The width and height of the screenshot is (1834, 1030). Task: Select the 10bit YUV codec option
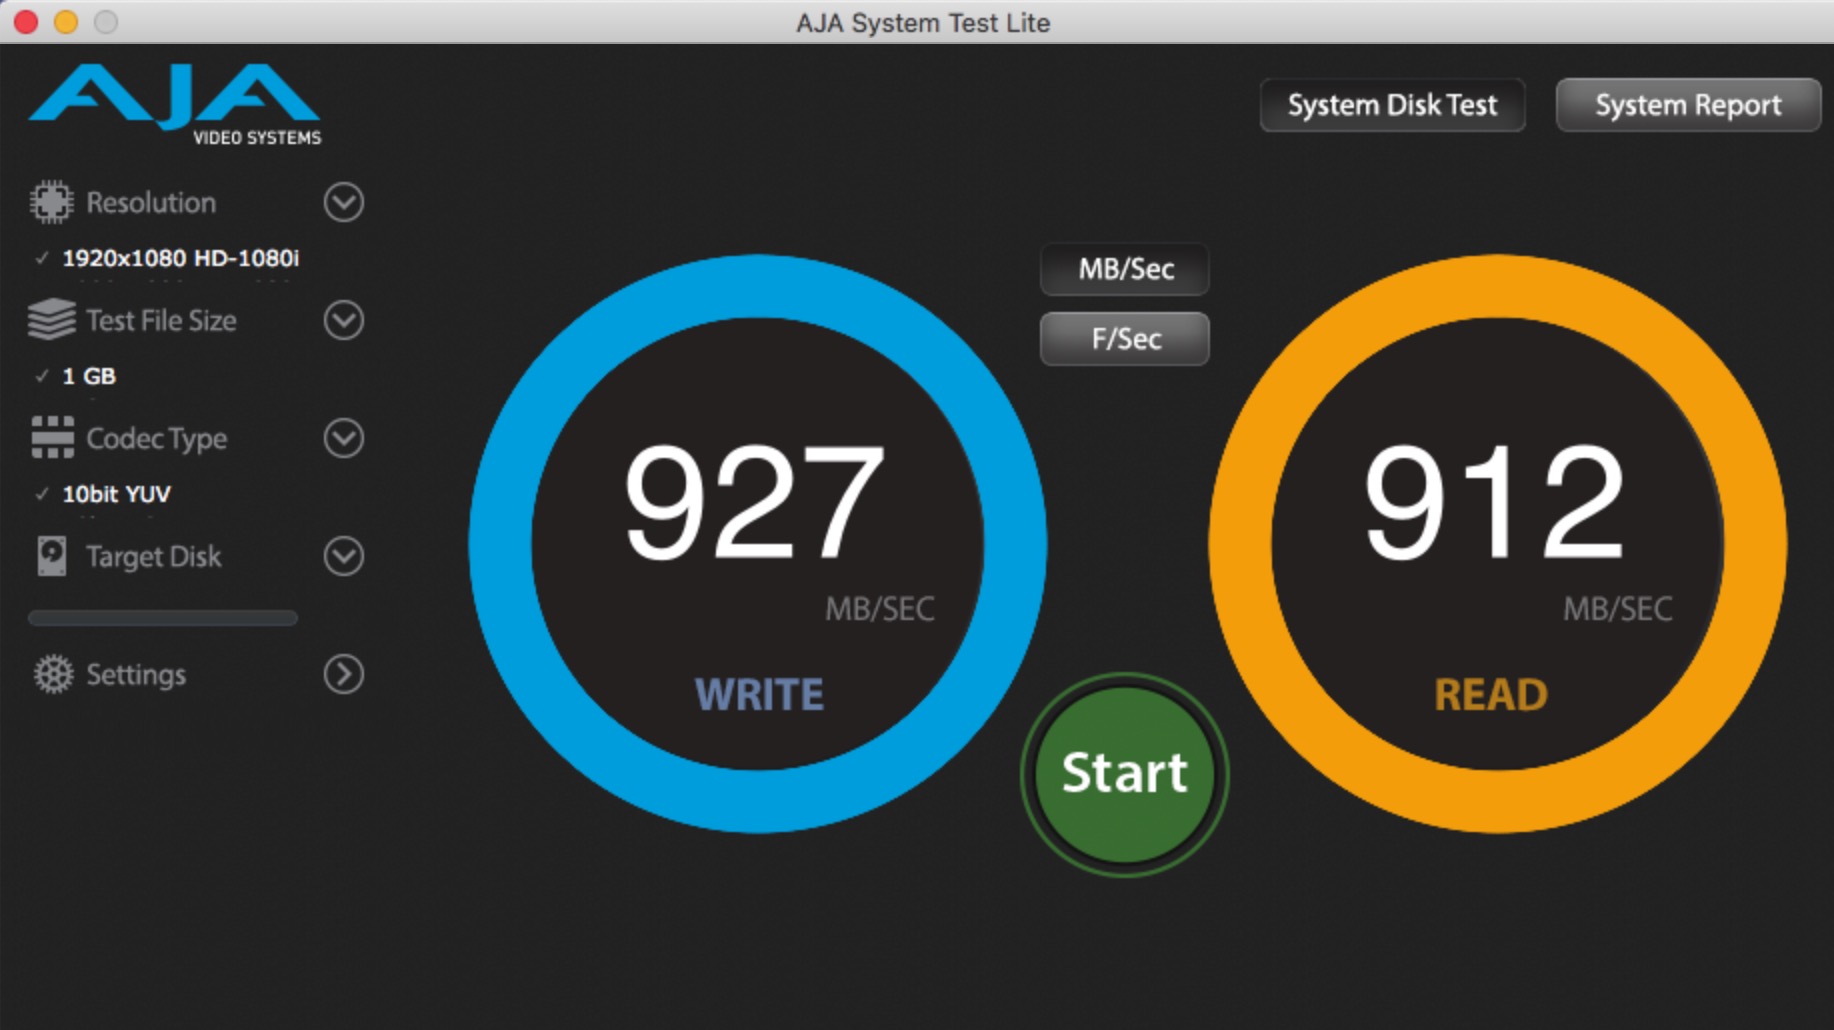(x=116, y=494)
